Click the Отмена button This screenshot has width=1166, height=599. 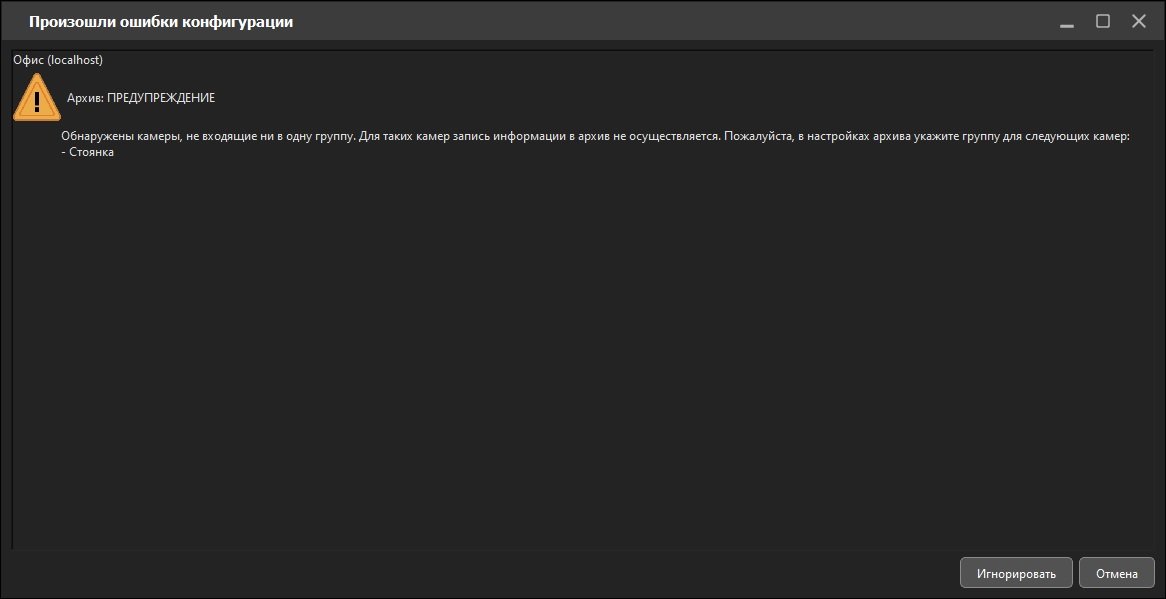pyautogui.click(x=1116, y=574)
